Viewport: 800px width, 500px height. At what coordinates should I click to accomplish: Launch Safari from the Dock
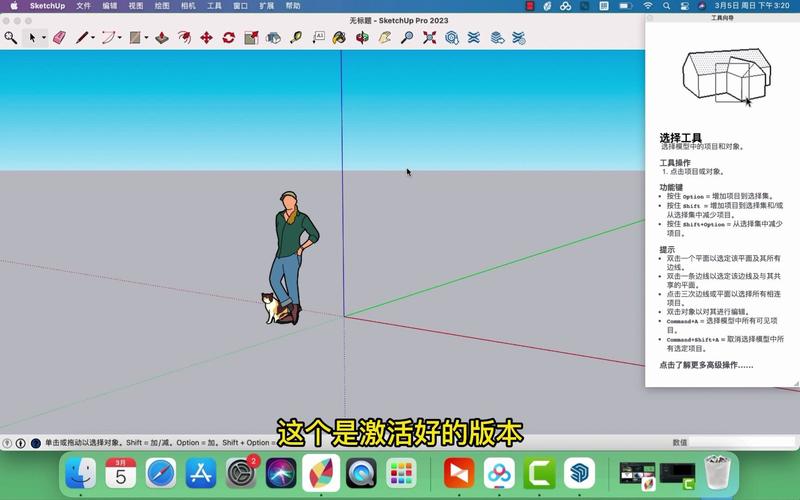tap(161, 473)
